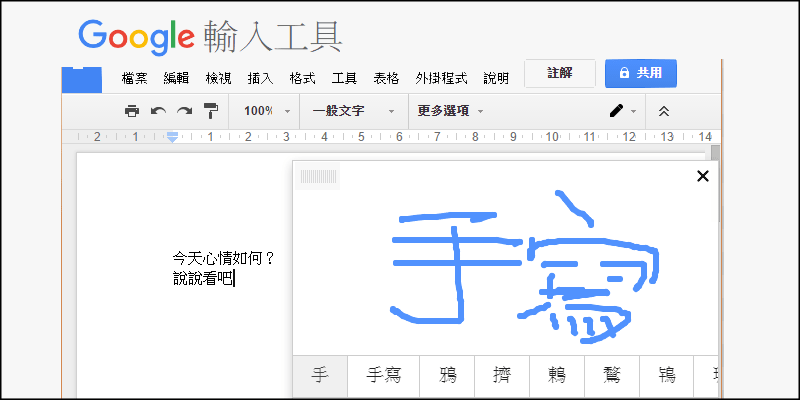Click the text line 說說看吧
Viewport: 800px width, 400px height.
(203, 279)
